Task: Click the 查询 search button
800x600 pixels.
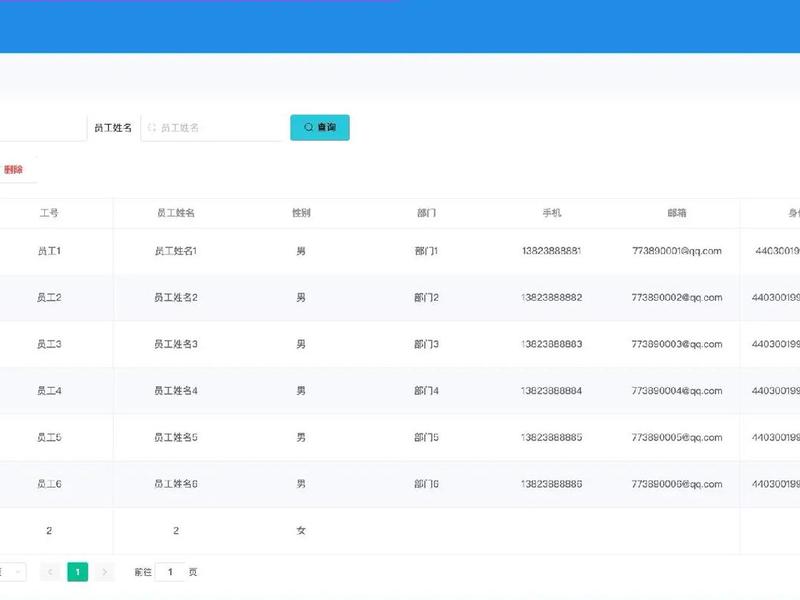Action: tap(320, 127)
